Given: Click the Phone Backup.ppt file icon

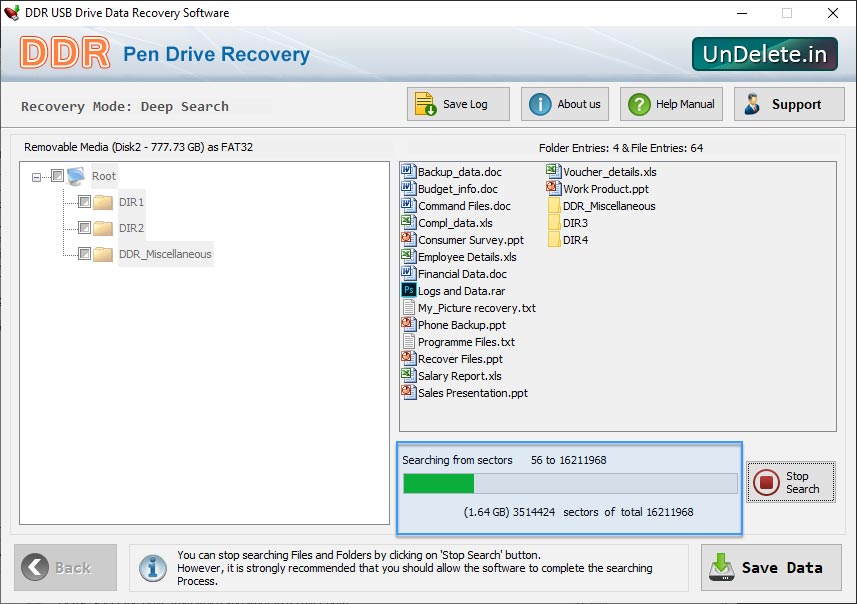Looking at the screenshot, I should (x=408, y=324).
